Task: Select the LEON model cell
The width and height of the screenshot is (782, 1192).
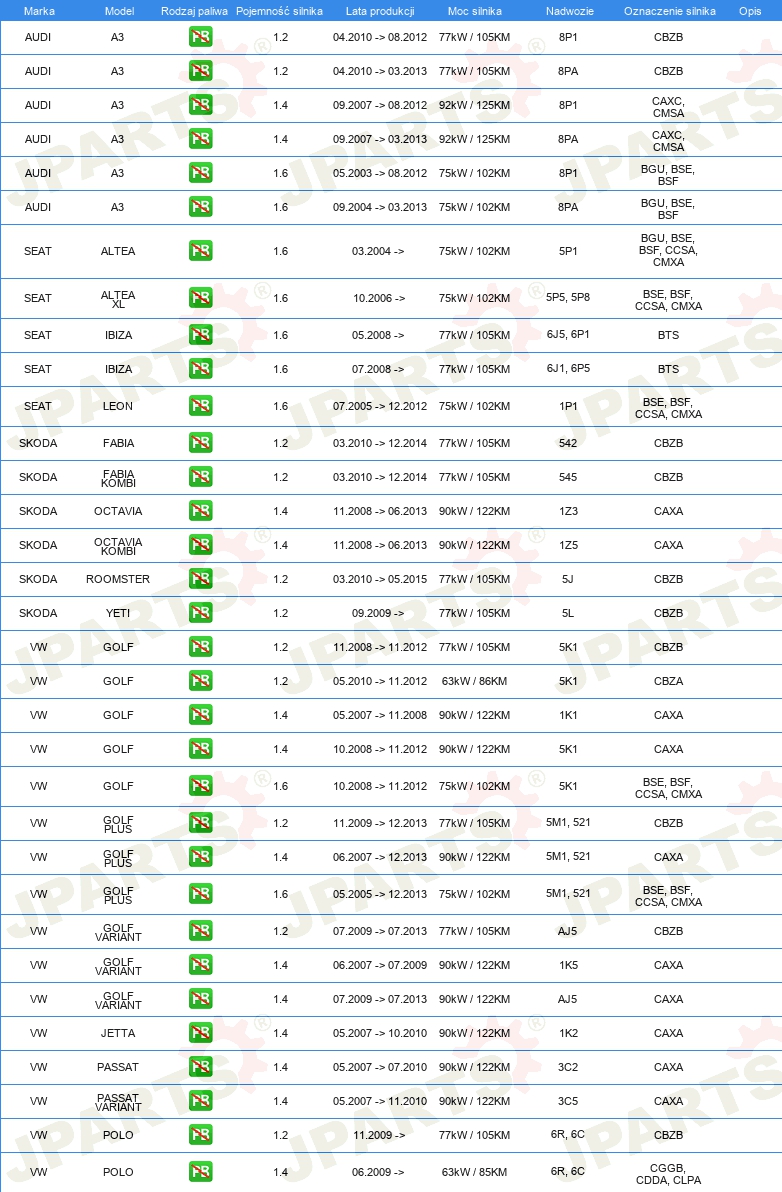Action: coord(118,406)
